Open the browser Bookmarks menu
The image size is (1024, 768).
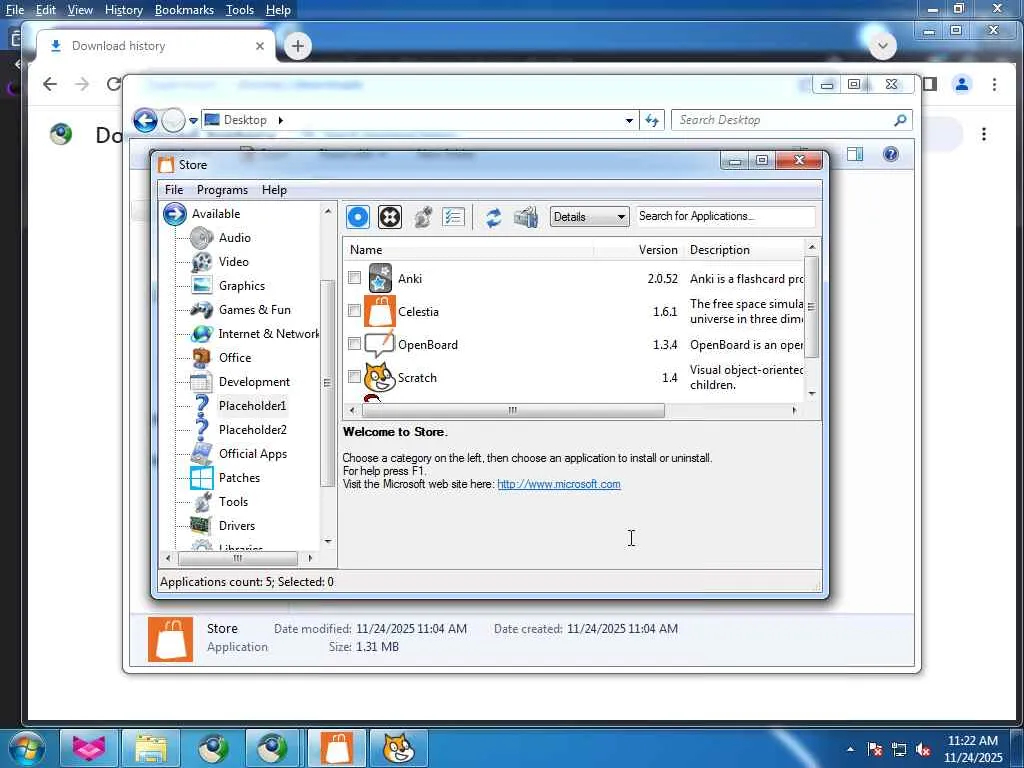184,10
